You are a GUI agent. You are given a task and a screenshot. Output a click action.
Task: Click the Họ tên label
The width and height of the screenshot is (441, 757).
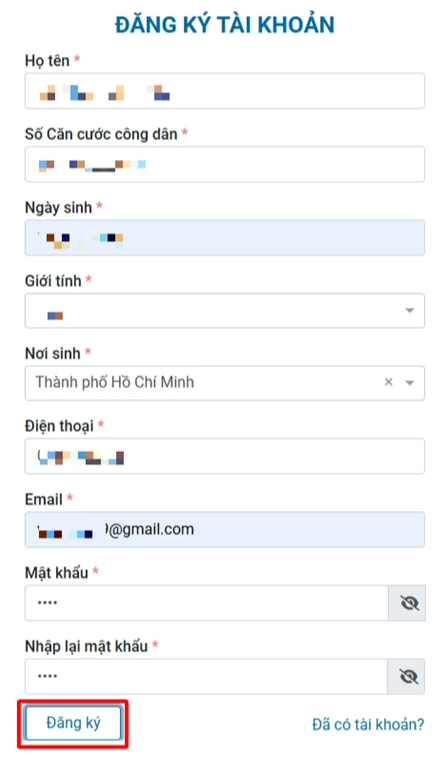click(x=47, y=61)
